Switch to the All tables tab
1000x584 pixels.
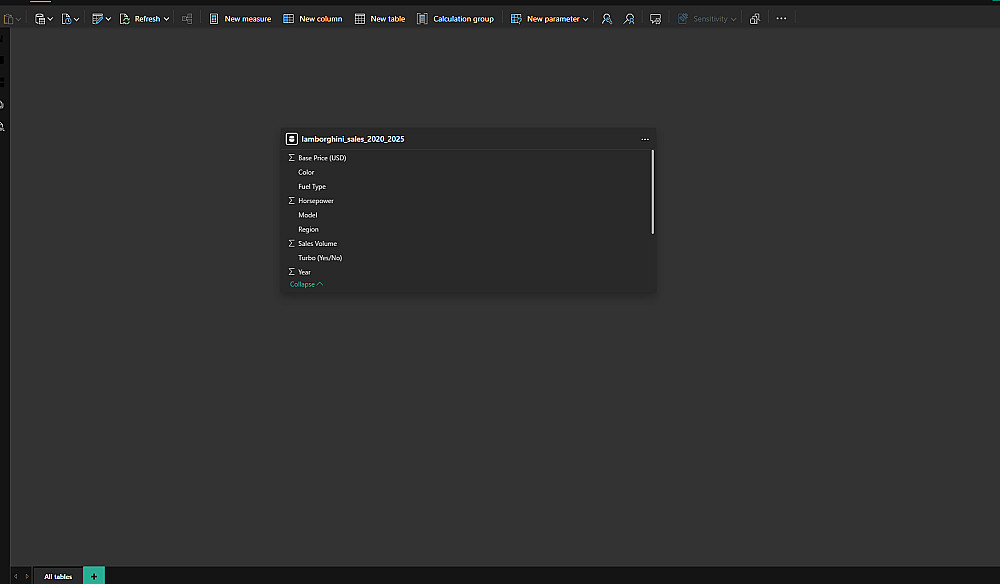click(x=58, y=576)
